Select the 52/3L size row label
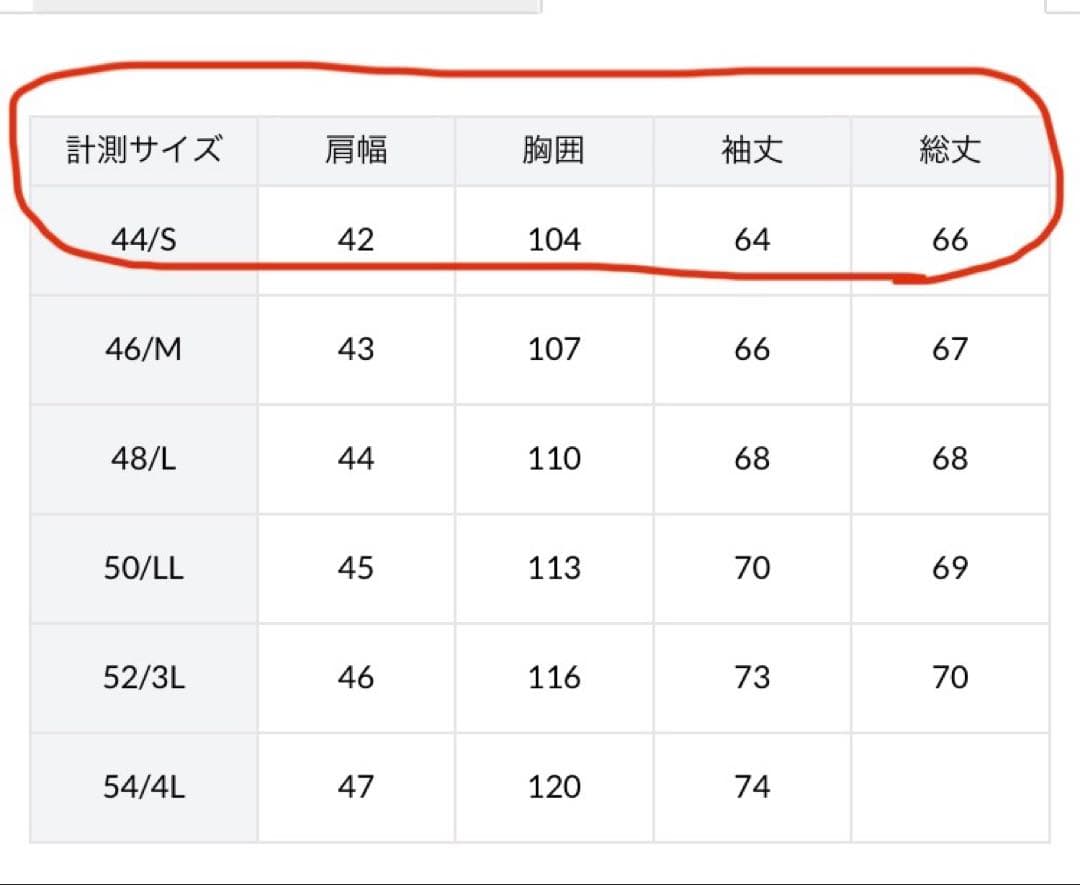 click(x=144, y=678)
